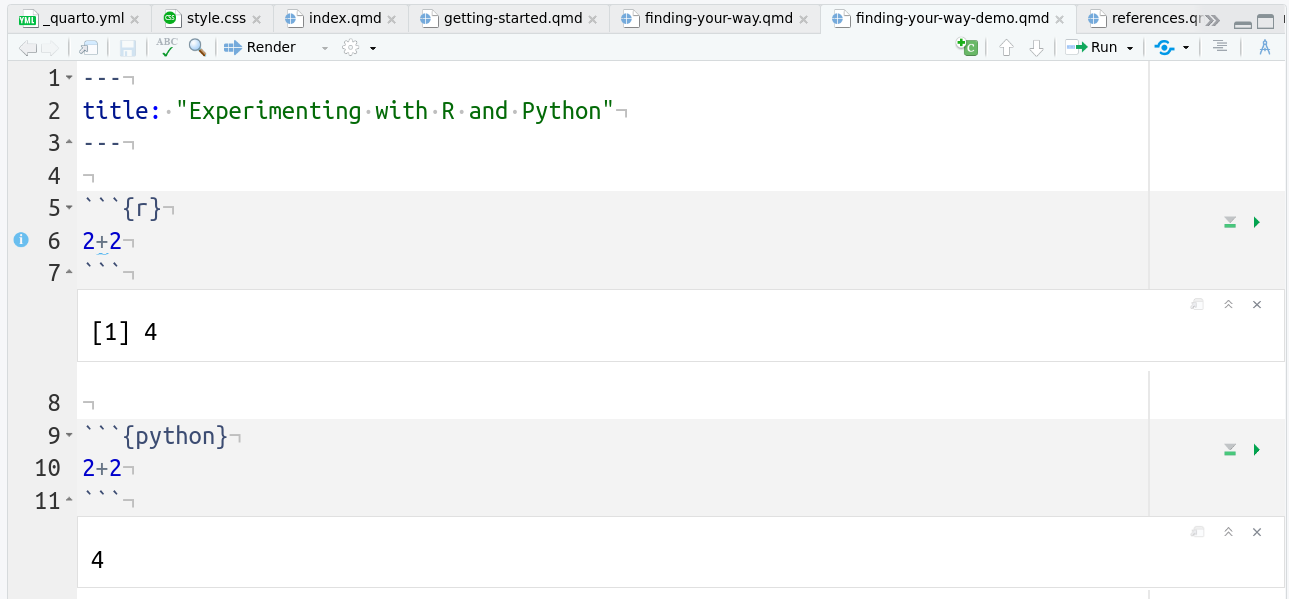Click the info marker on line 6

pyautogui.click(x=21, y=240)
